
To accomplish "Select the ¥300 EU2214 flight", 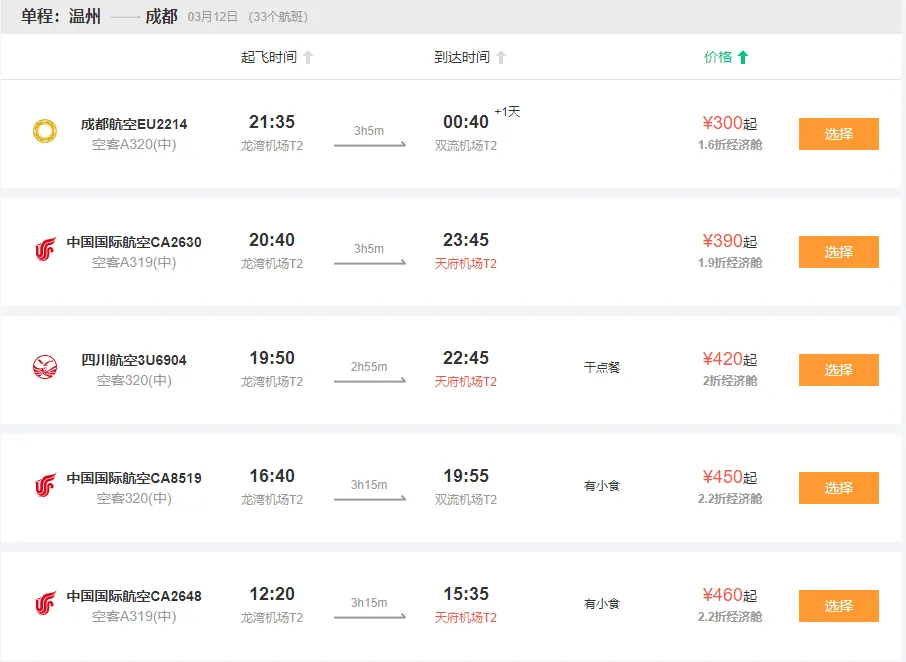I will click(838, 134).
